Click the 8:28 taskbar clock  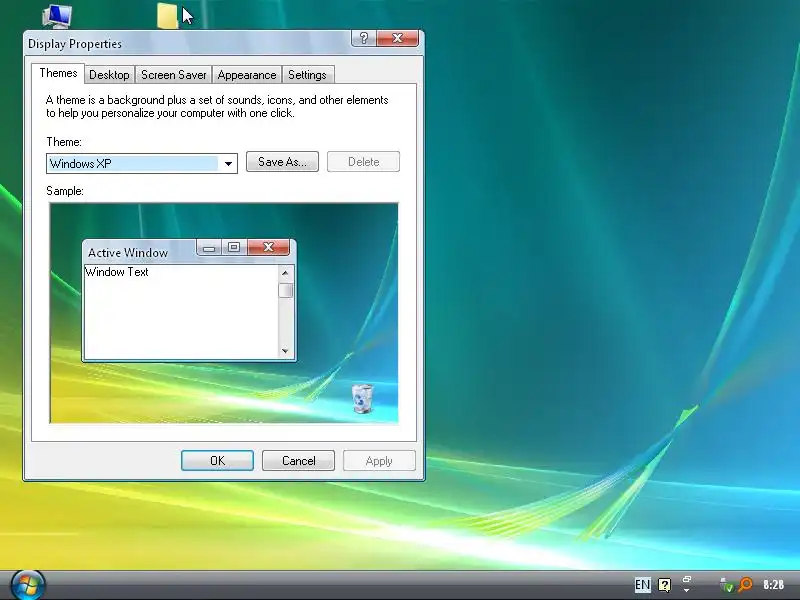(773, 585)
